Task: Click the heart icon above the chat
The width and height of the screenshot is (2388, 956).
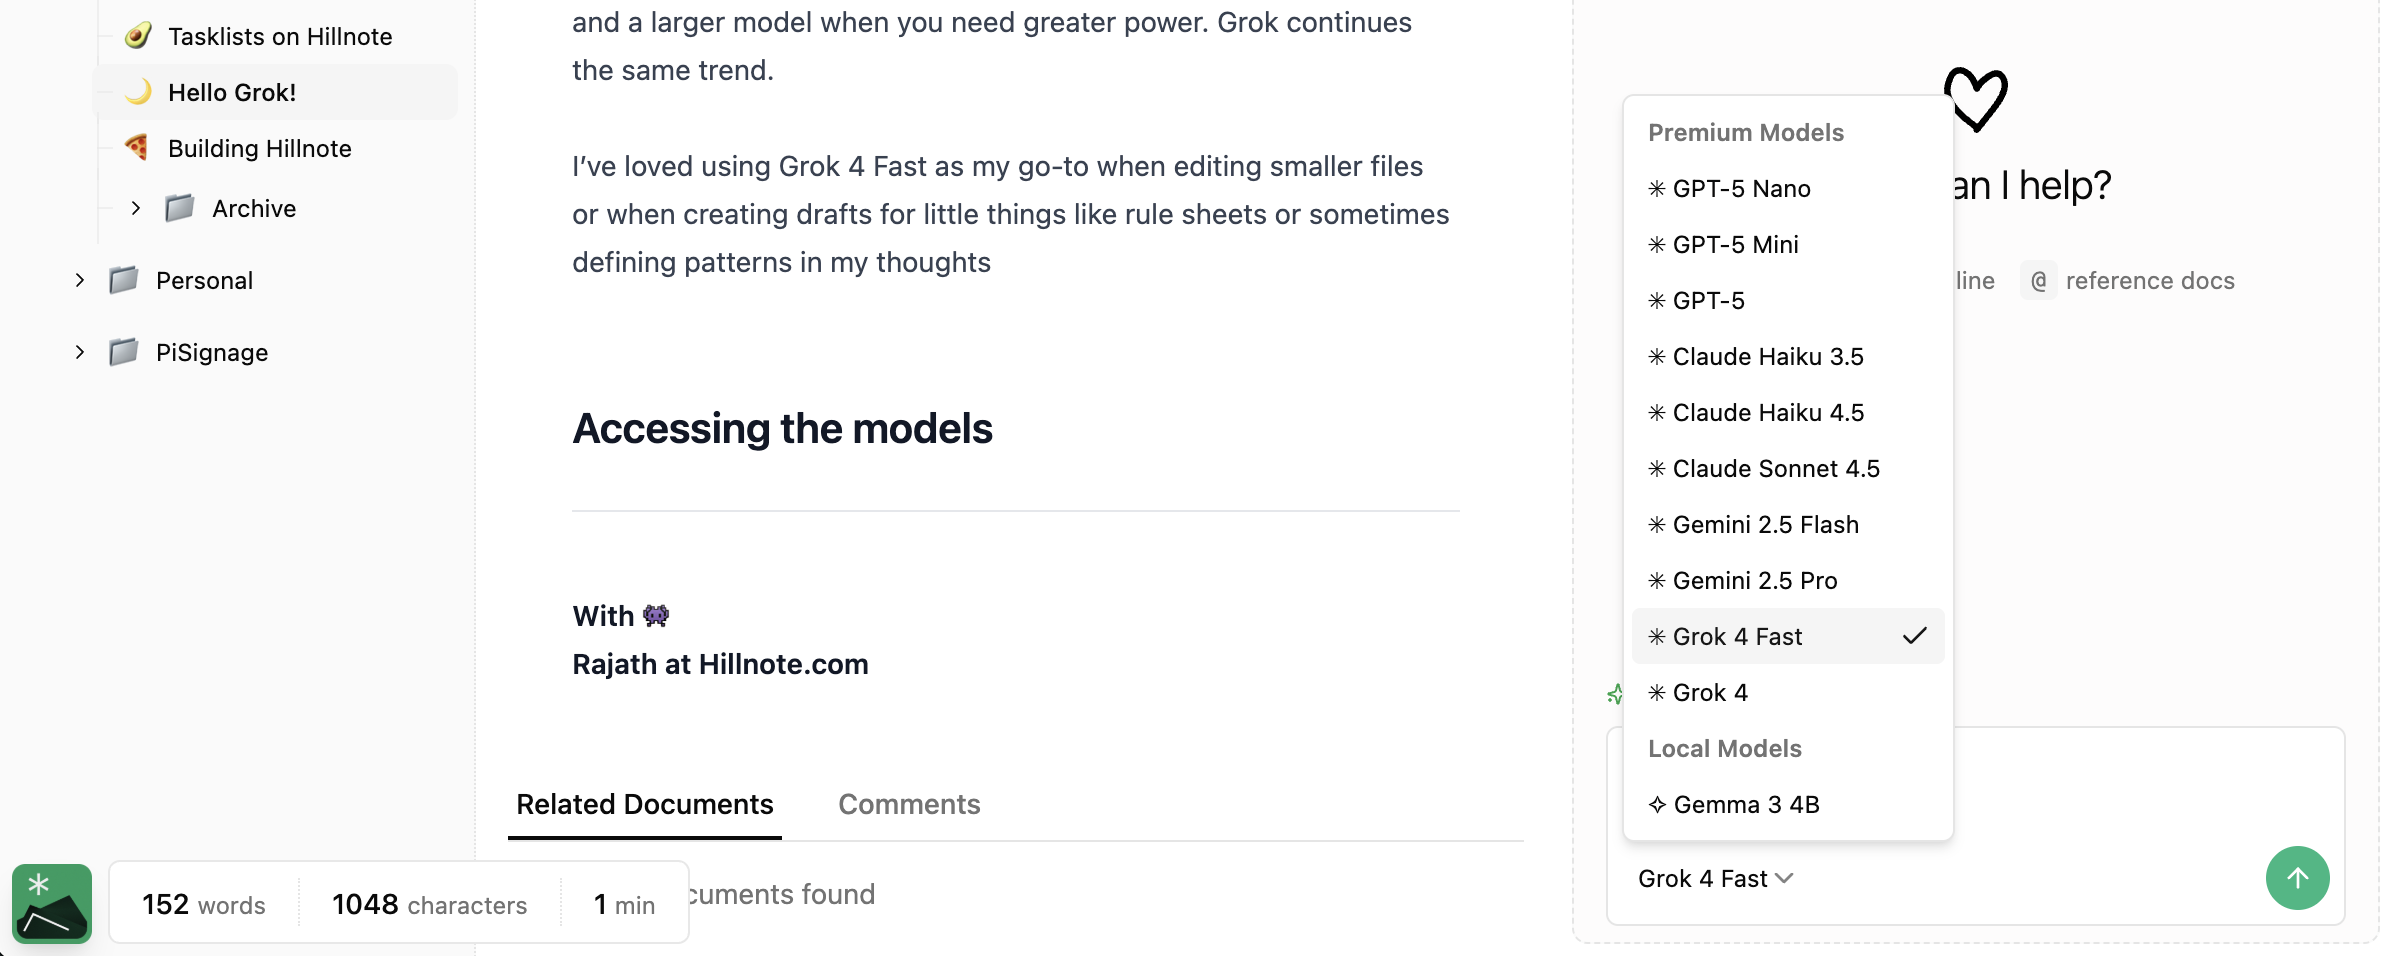Action: point(1976,99)
